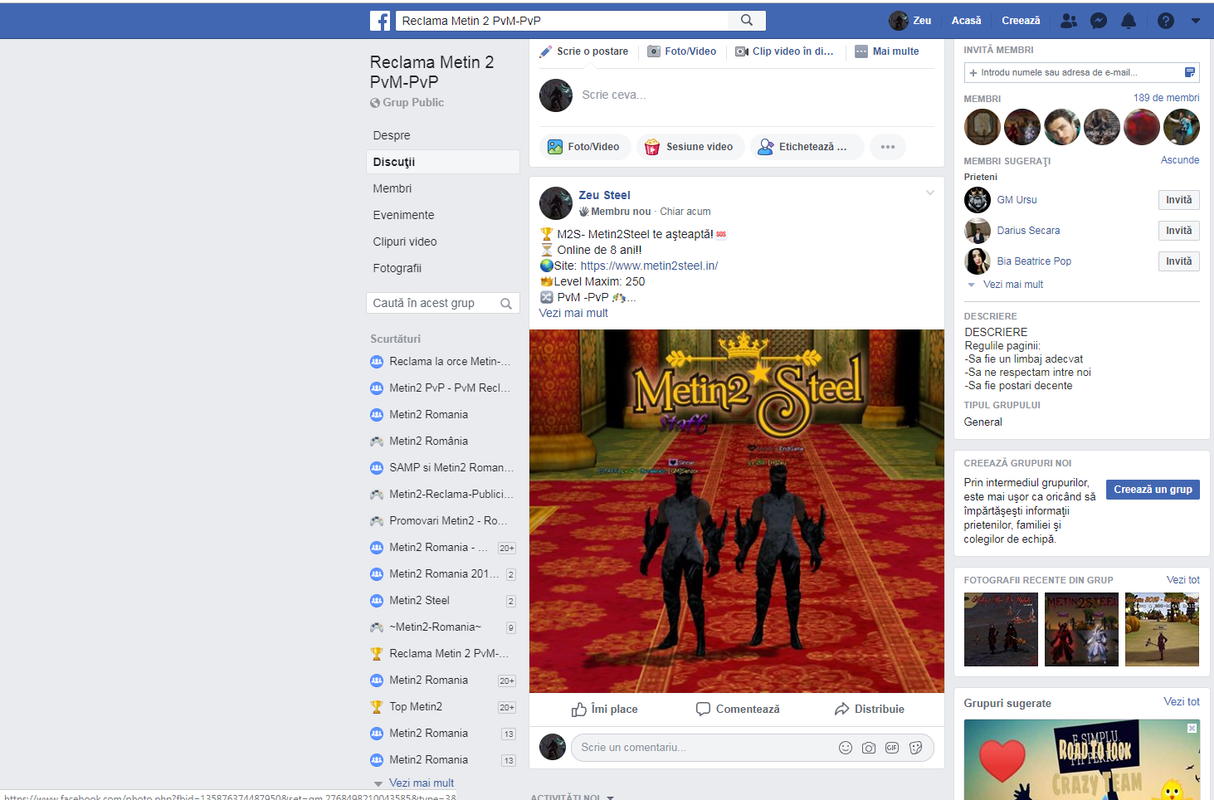Attach photo to comment camera icon
The image size is (1214, 800).
869,747
